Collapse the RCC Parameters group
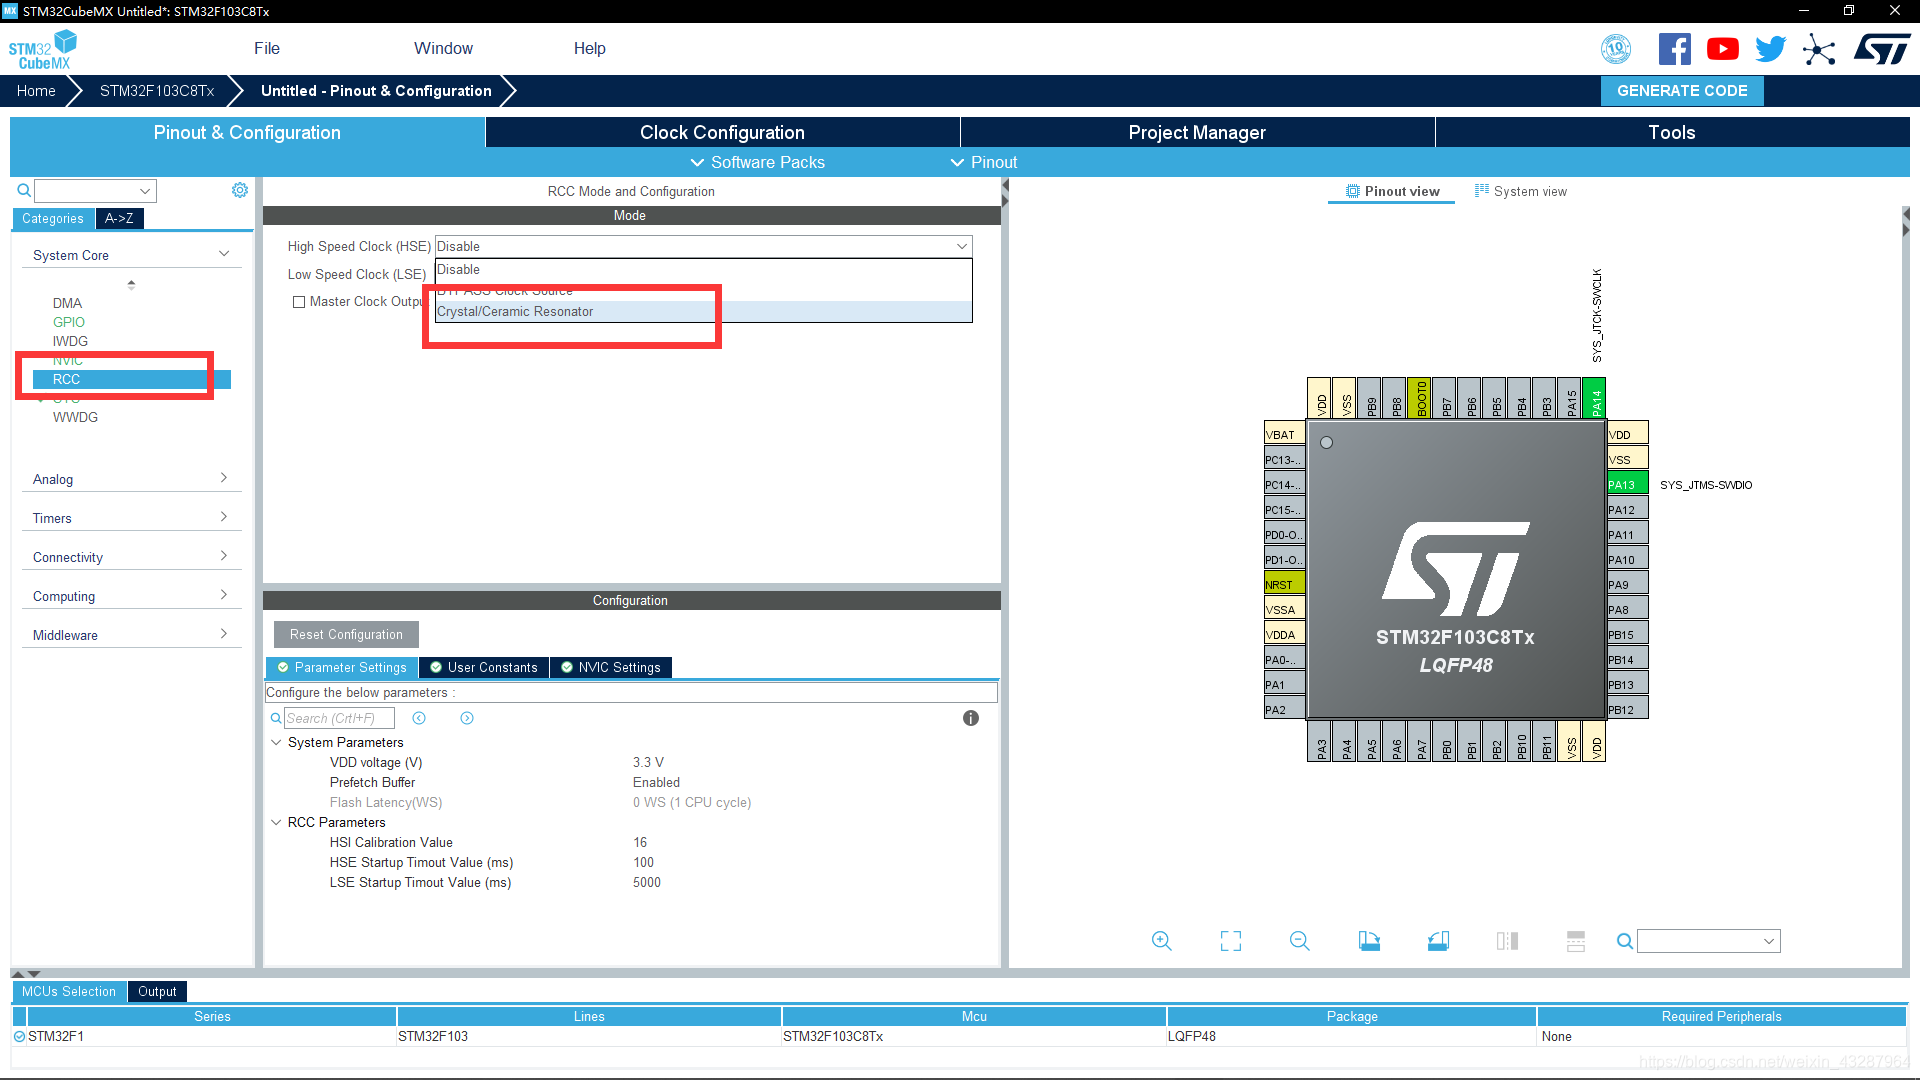The image size is (1920, 1080). point(276,822)
